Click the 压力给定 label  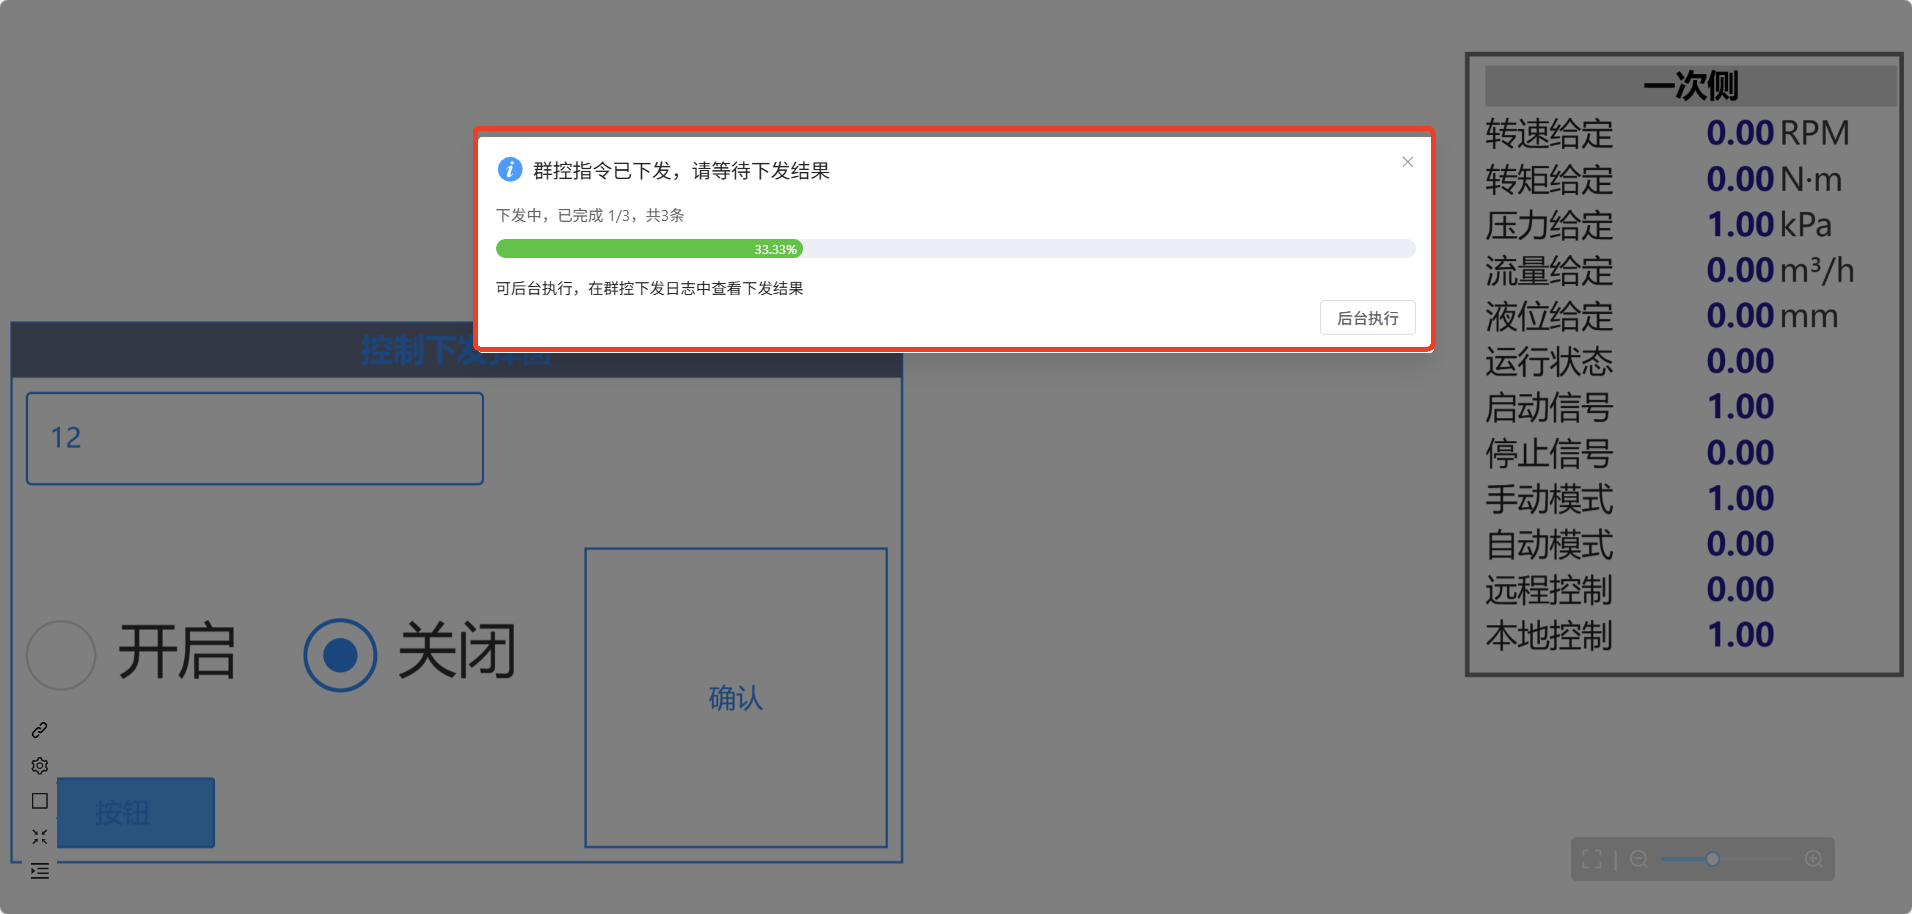point(1549,225)
